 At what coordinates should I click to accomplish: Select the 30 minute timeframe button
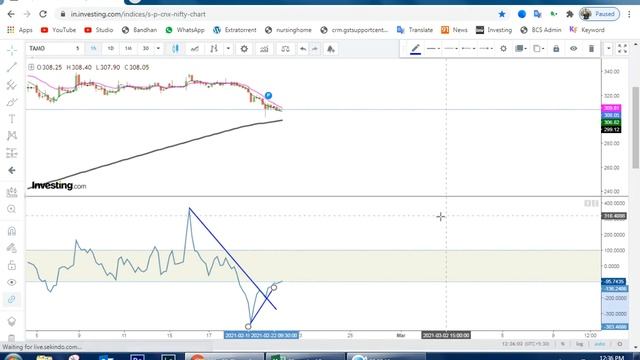146,48
